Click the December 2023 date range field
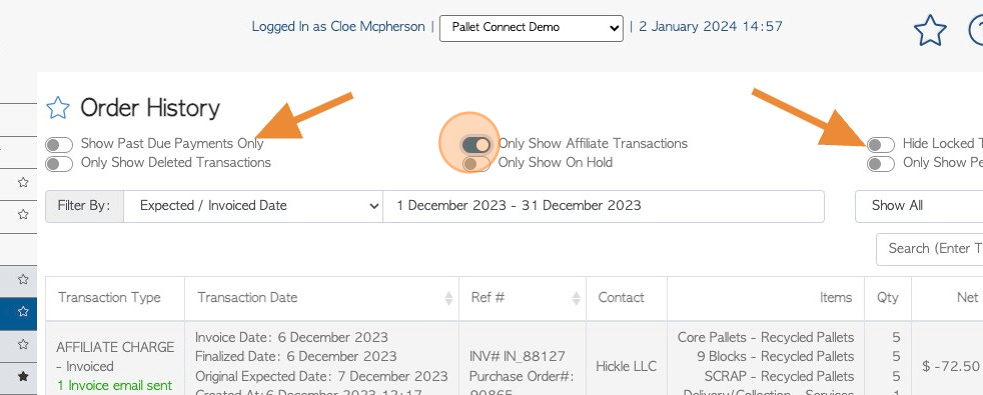Screen dimensions: 983x395 (x=604, y=206)
